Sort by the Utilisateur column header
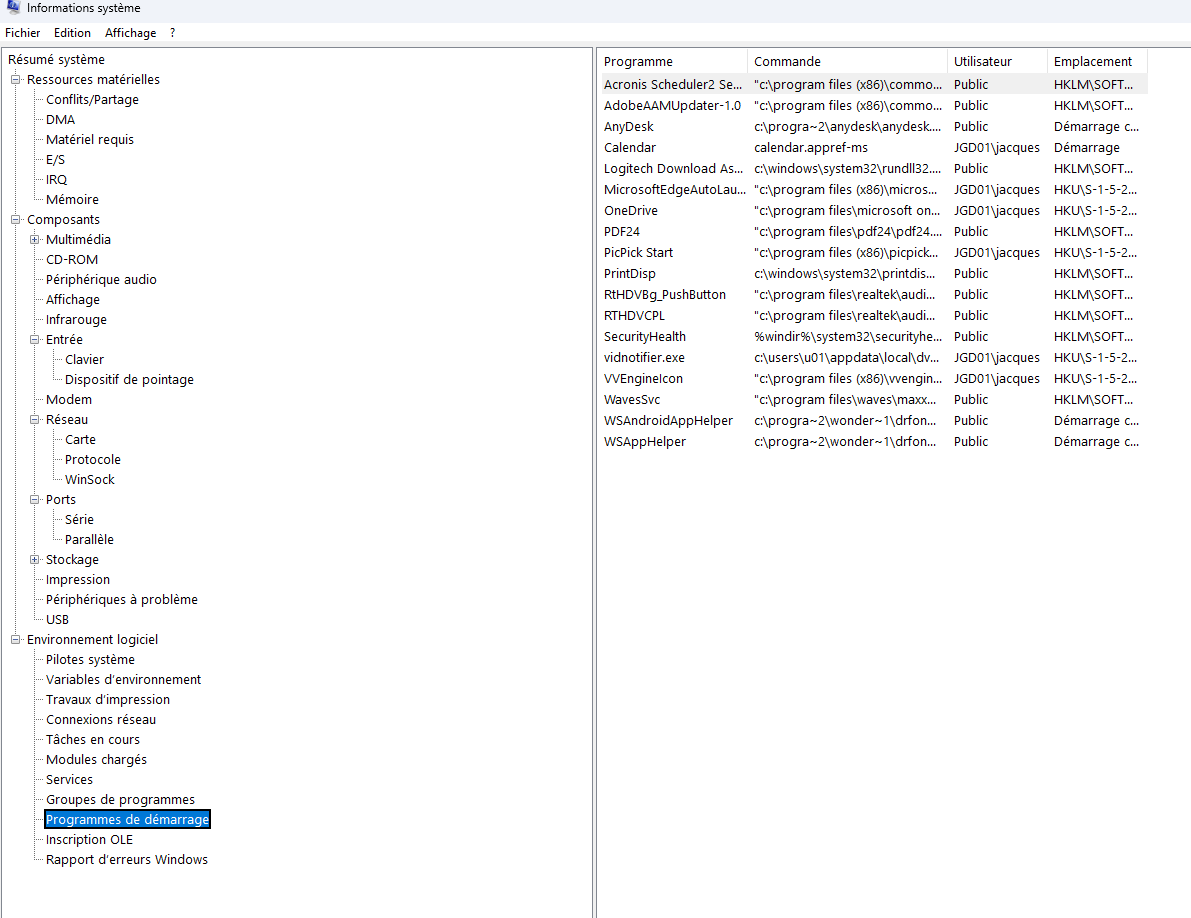 coord(997,62)
